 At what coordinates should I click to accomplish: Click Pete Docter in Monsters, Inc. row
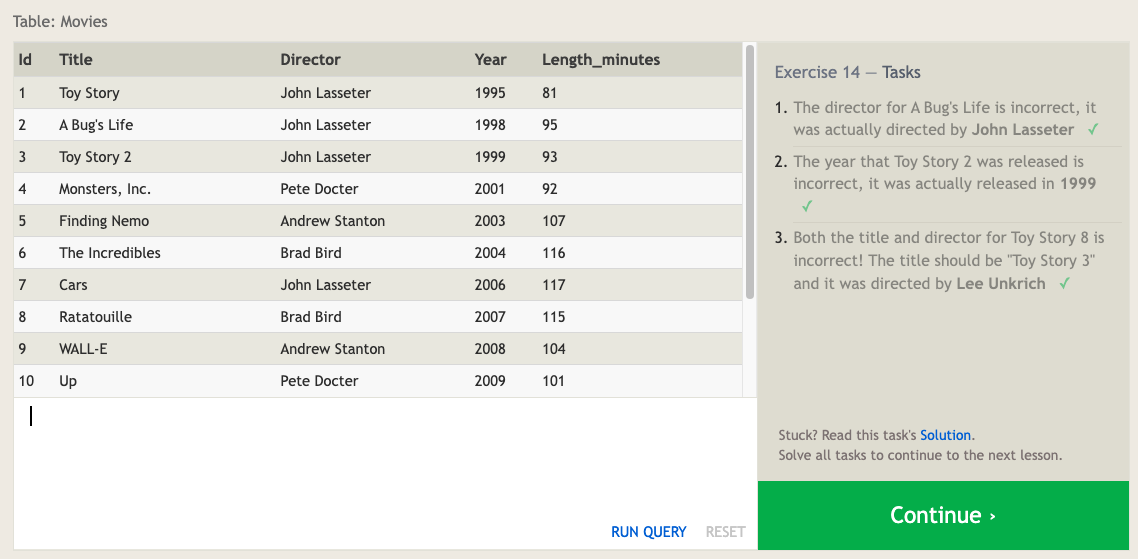coord(319,189)
